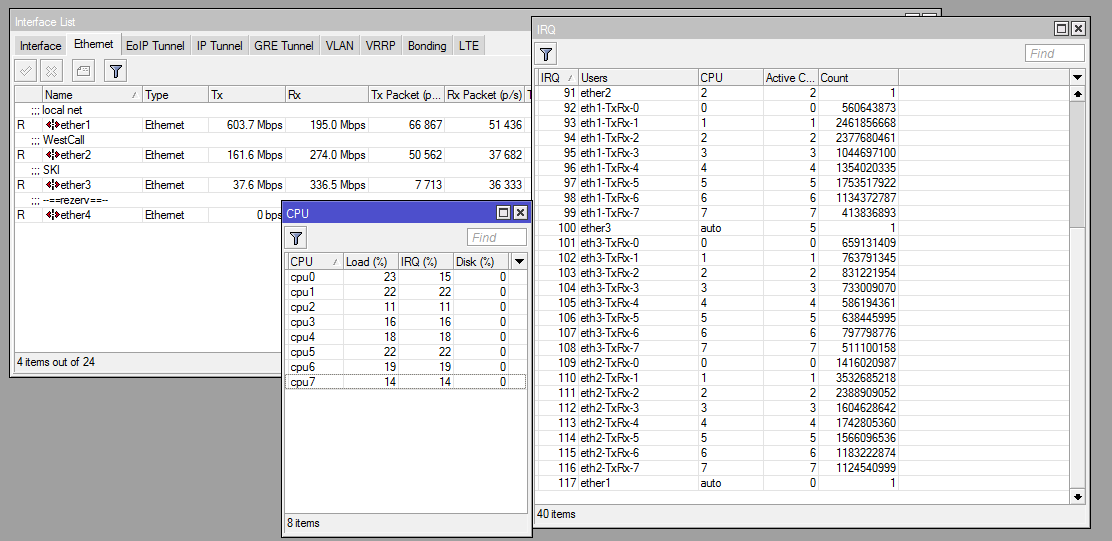Open the CPU table columns dropdown arrow

pyautogui.click(x=518, y=262)
